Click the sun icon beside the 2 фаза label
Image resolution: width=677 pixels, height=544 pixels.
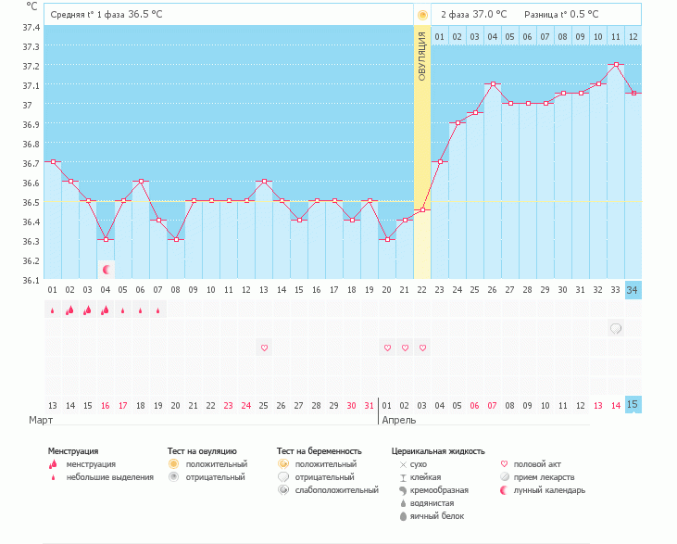tap(423, 15)
